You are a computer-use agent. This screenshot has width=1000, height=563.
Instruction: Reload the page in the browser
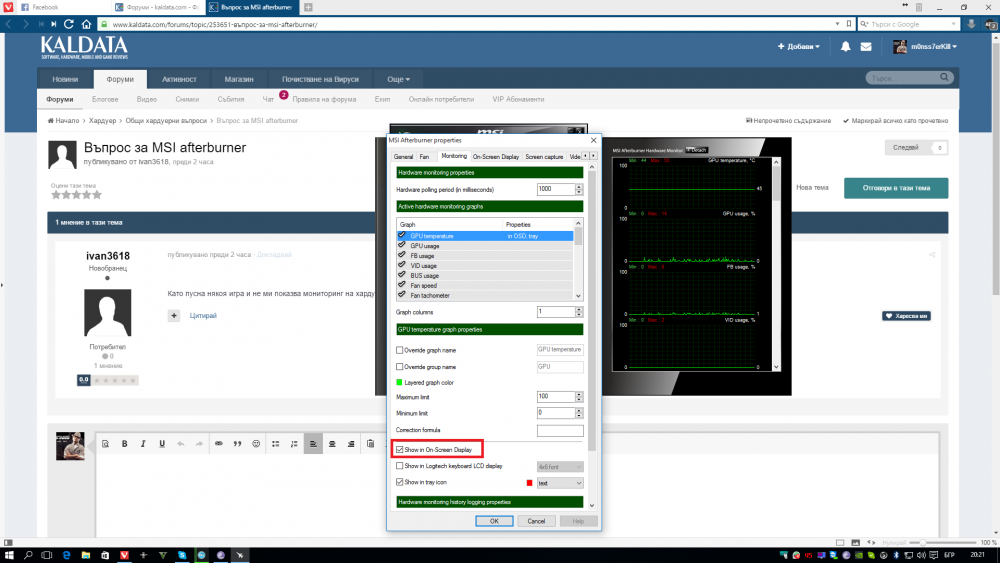pyautogui.click(x=69, y=24)
